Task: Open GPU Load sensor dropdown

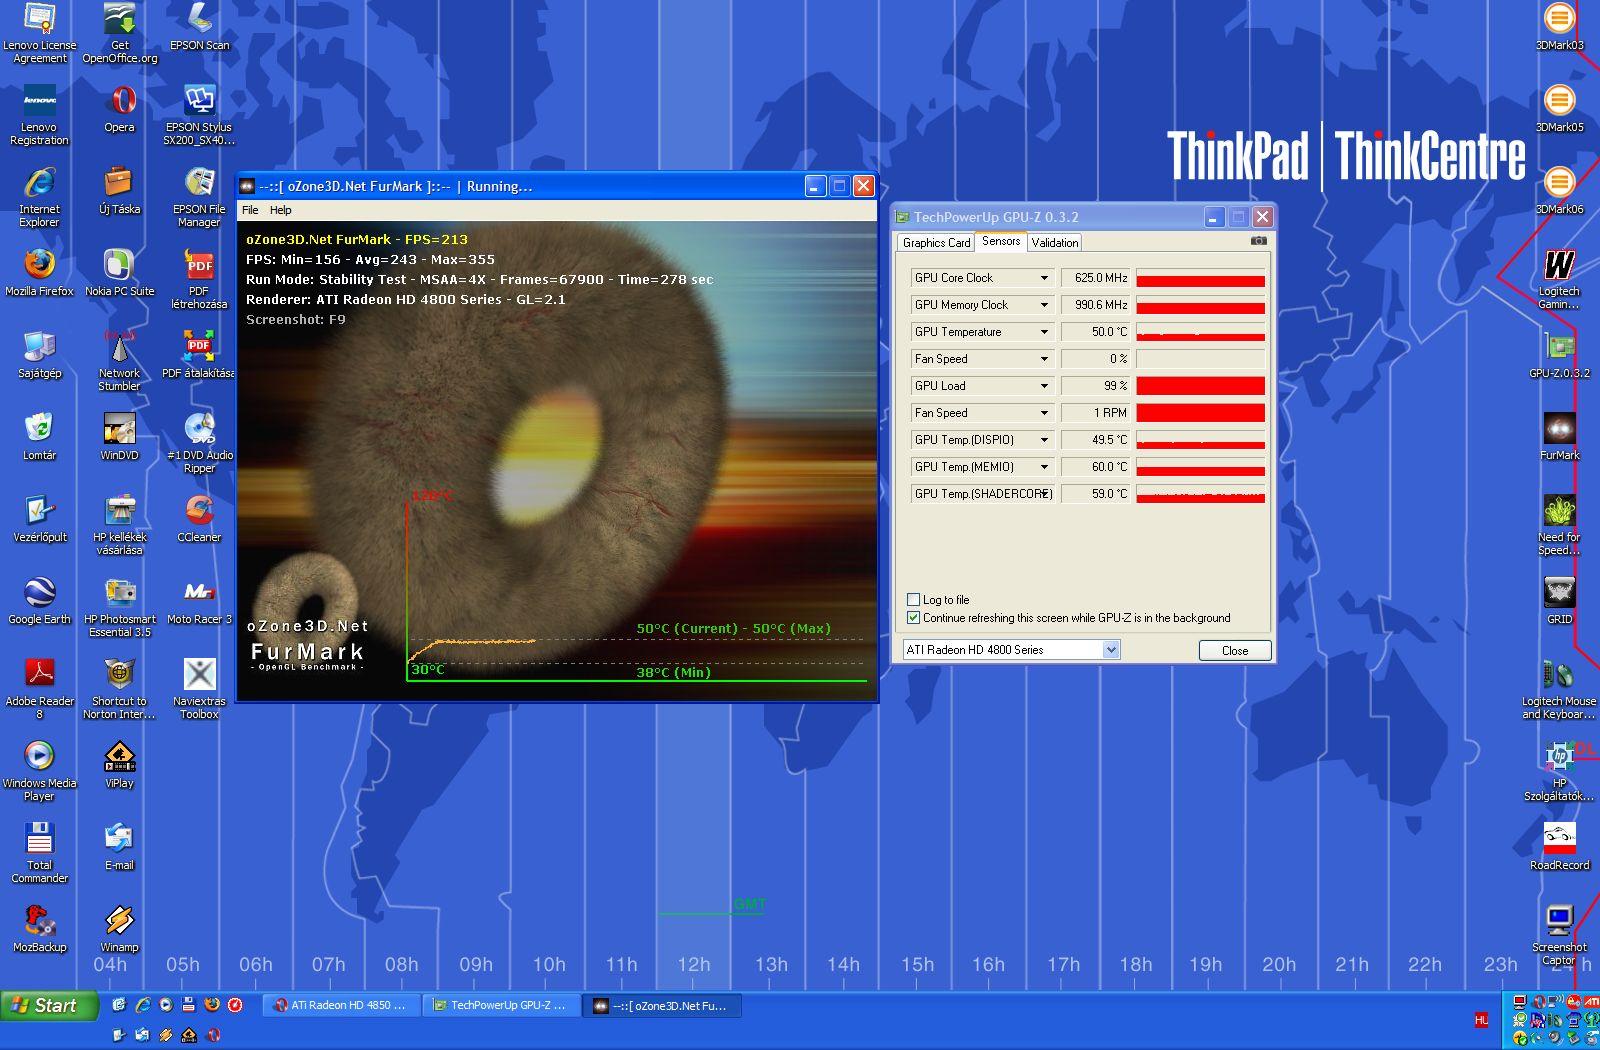Action: pos(1044,386)
